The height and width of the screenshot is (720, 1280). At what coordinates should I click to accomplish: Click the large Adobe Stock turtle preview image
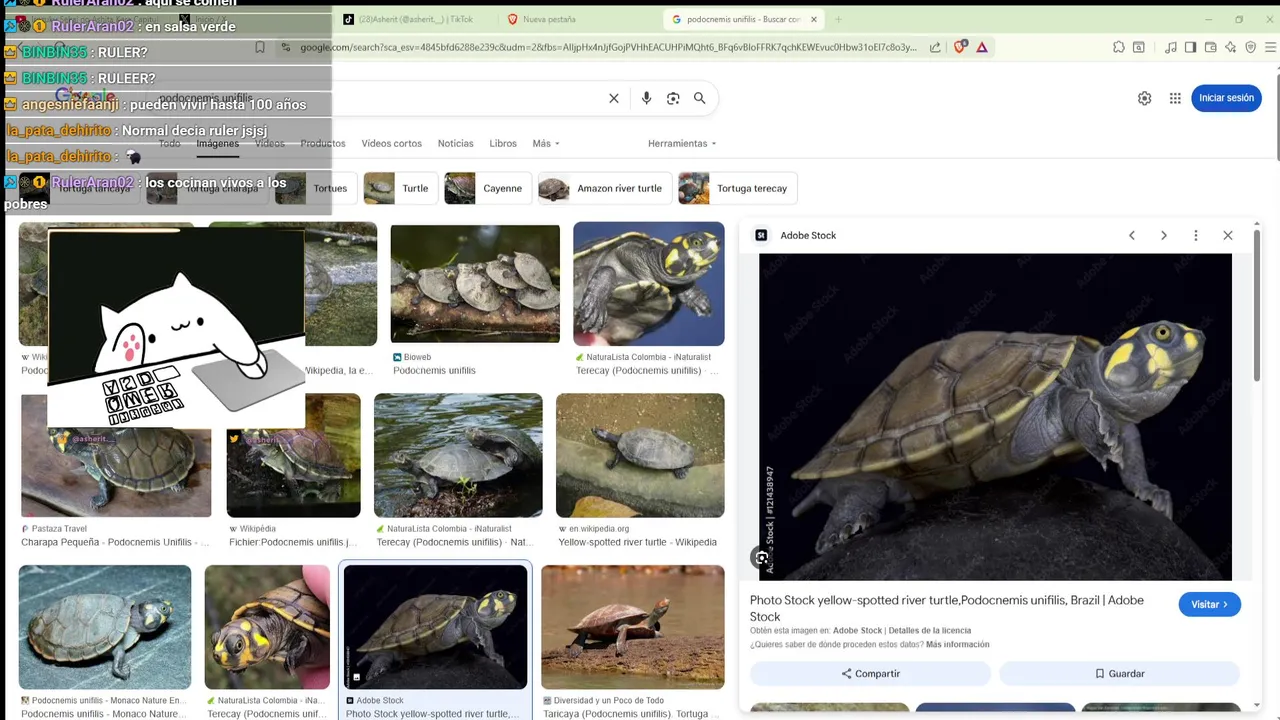tap(995, 416)
